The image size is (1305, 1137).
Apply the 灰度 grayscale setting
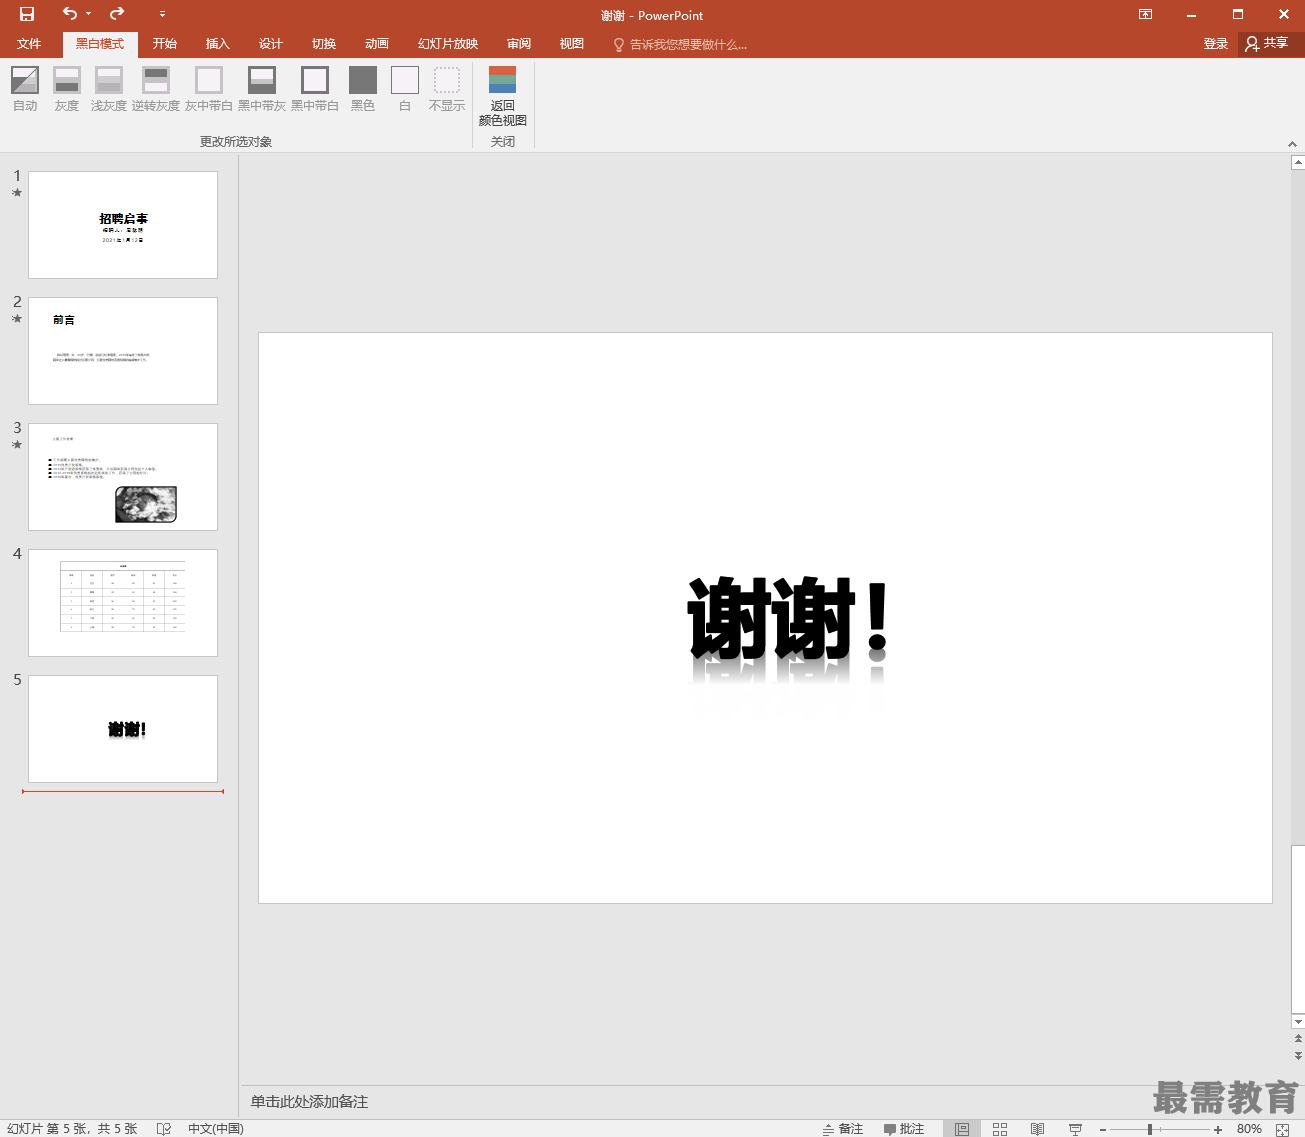point(67,88)
